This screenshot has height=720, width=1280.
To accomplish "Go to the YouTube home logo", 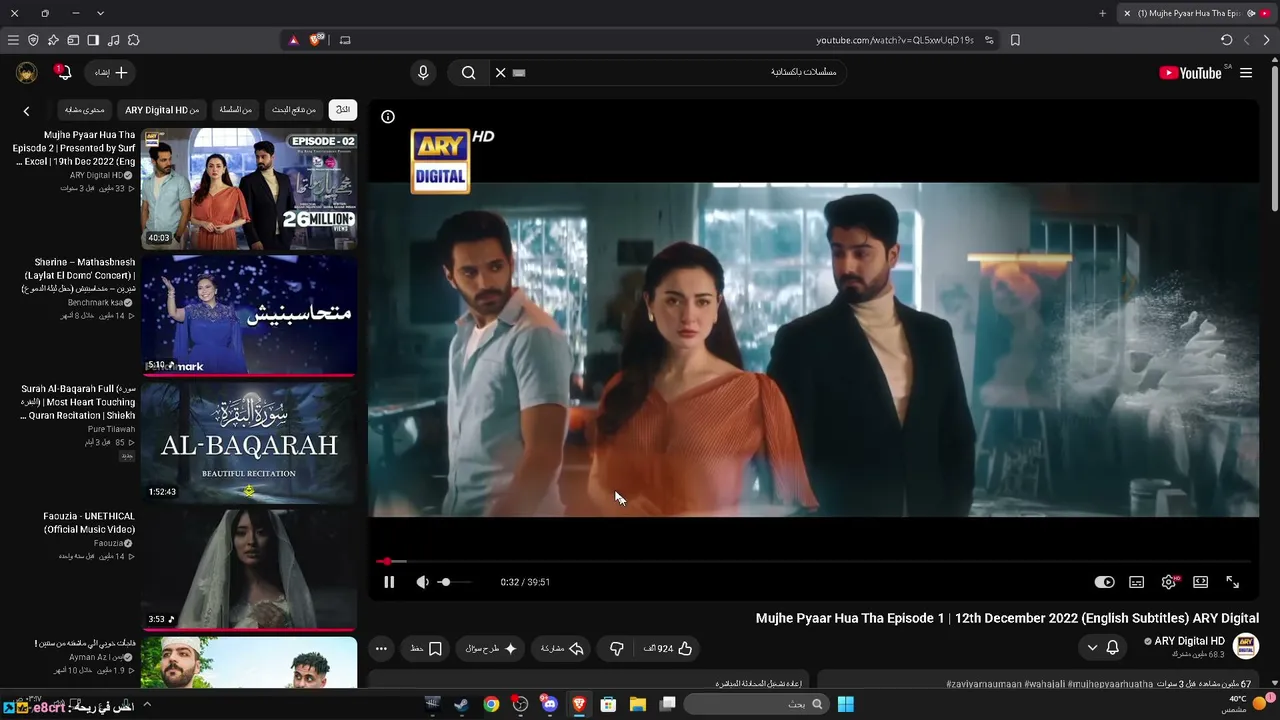I will pyautogui.click(x=1190, y=72).
